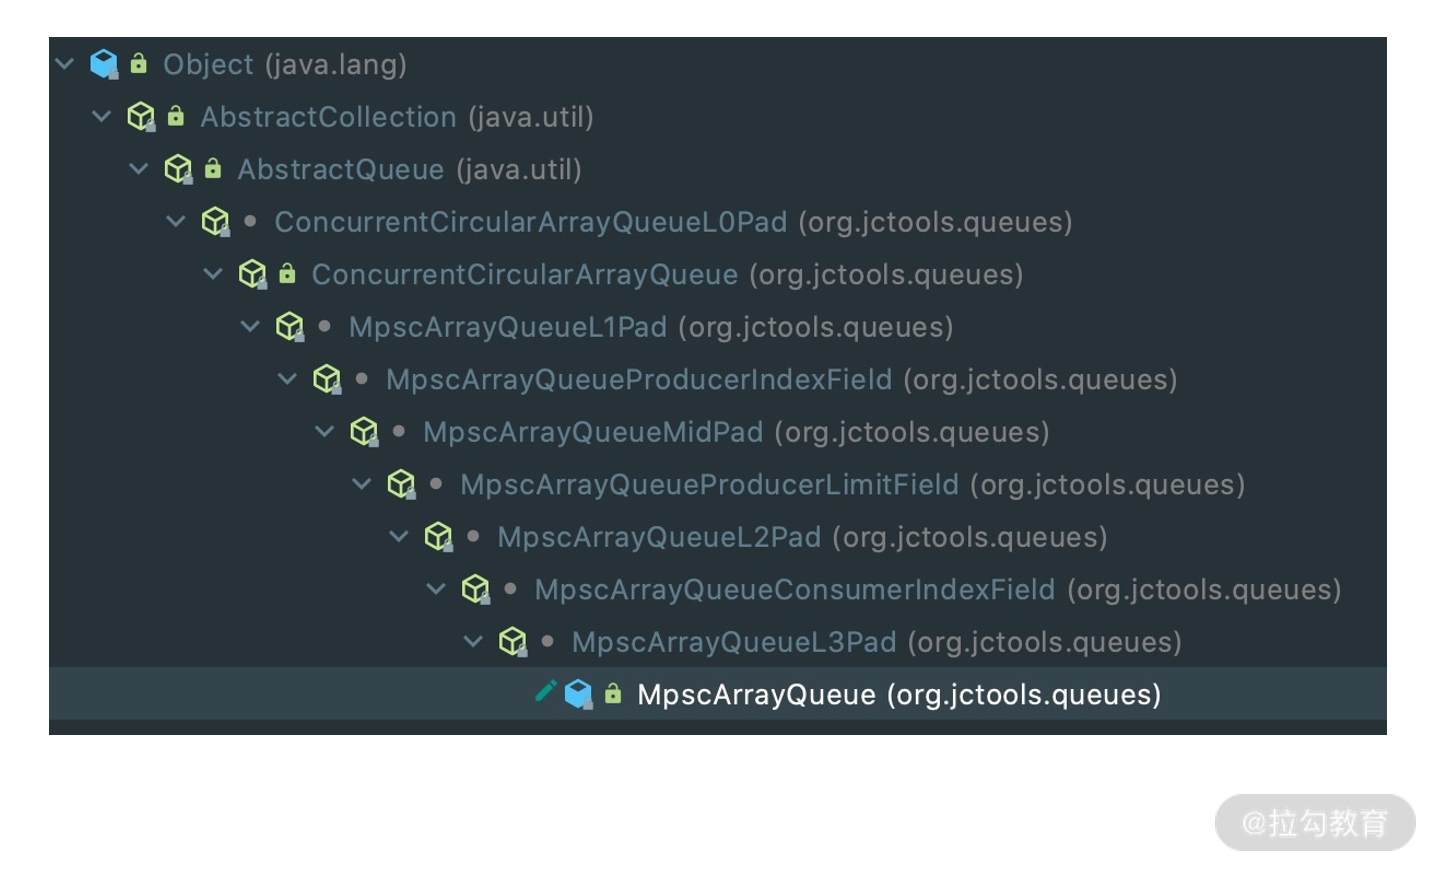This screenshot has width=1436, height=870.
Task: Click the green lock icon beside ConcurrentCircularArrayQueue
Action: tap(287, 274)
